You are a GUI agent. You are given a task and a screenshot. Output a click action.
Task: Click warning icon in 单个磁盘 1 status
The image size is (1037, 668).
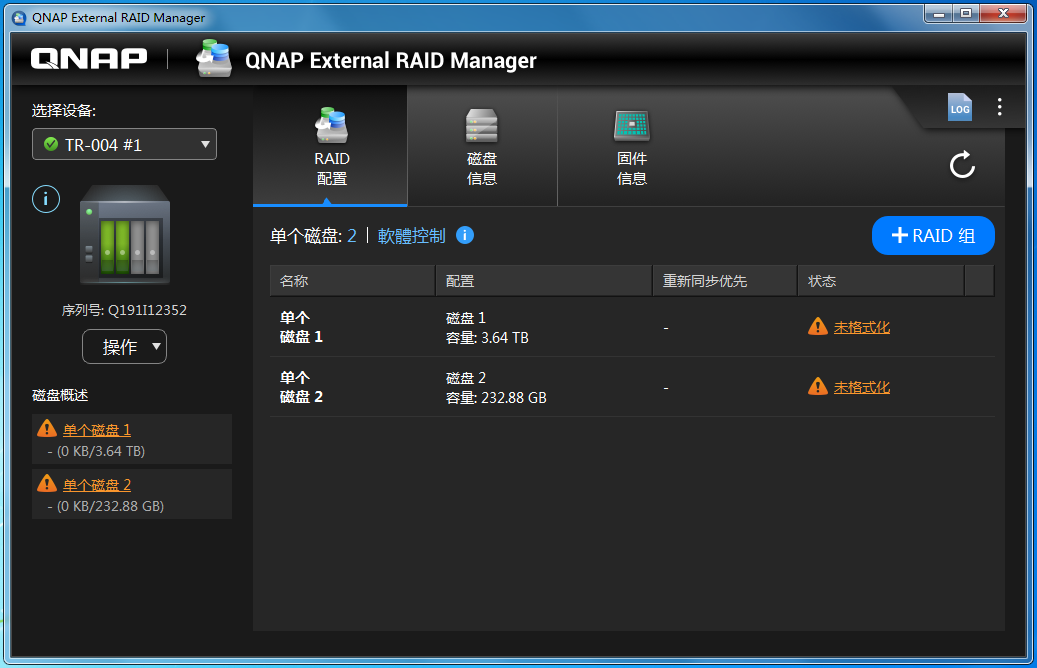point(817,327)
